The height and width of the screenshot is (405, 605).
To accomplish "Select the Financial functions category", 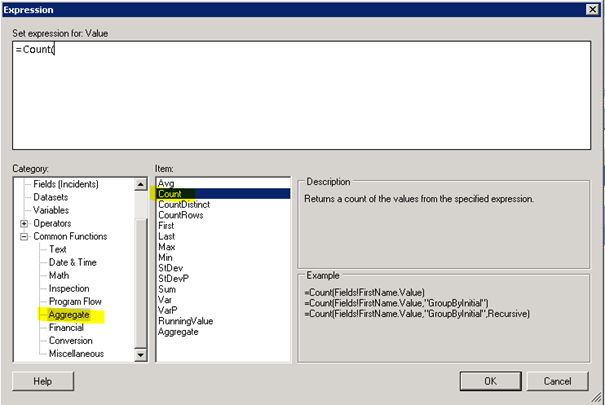I will [67, 327].
